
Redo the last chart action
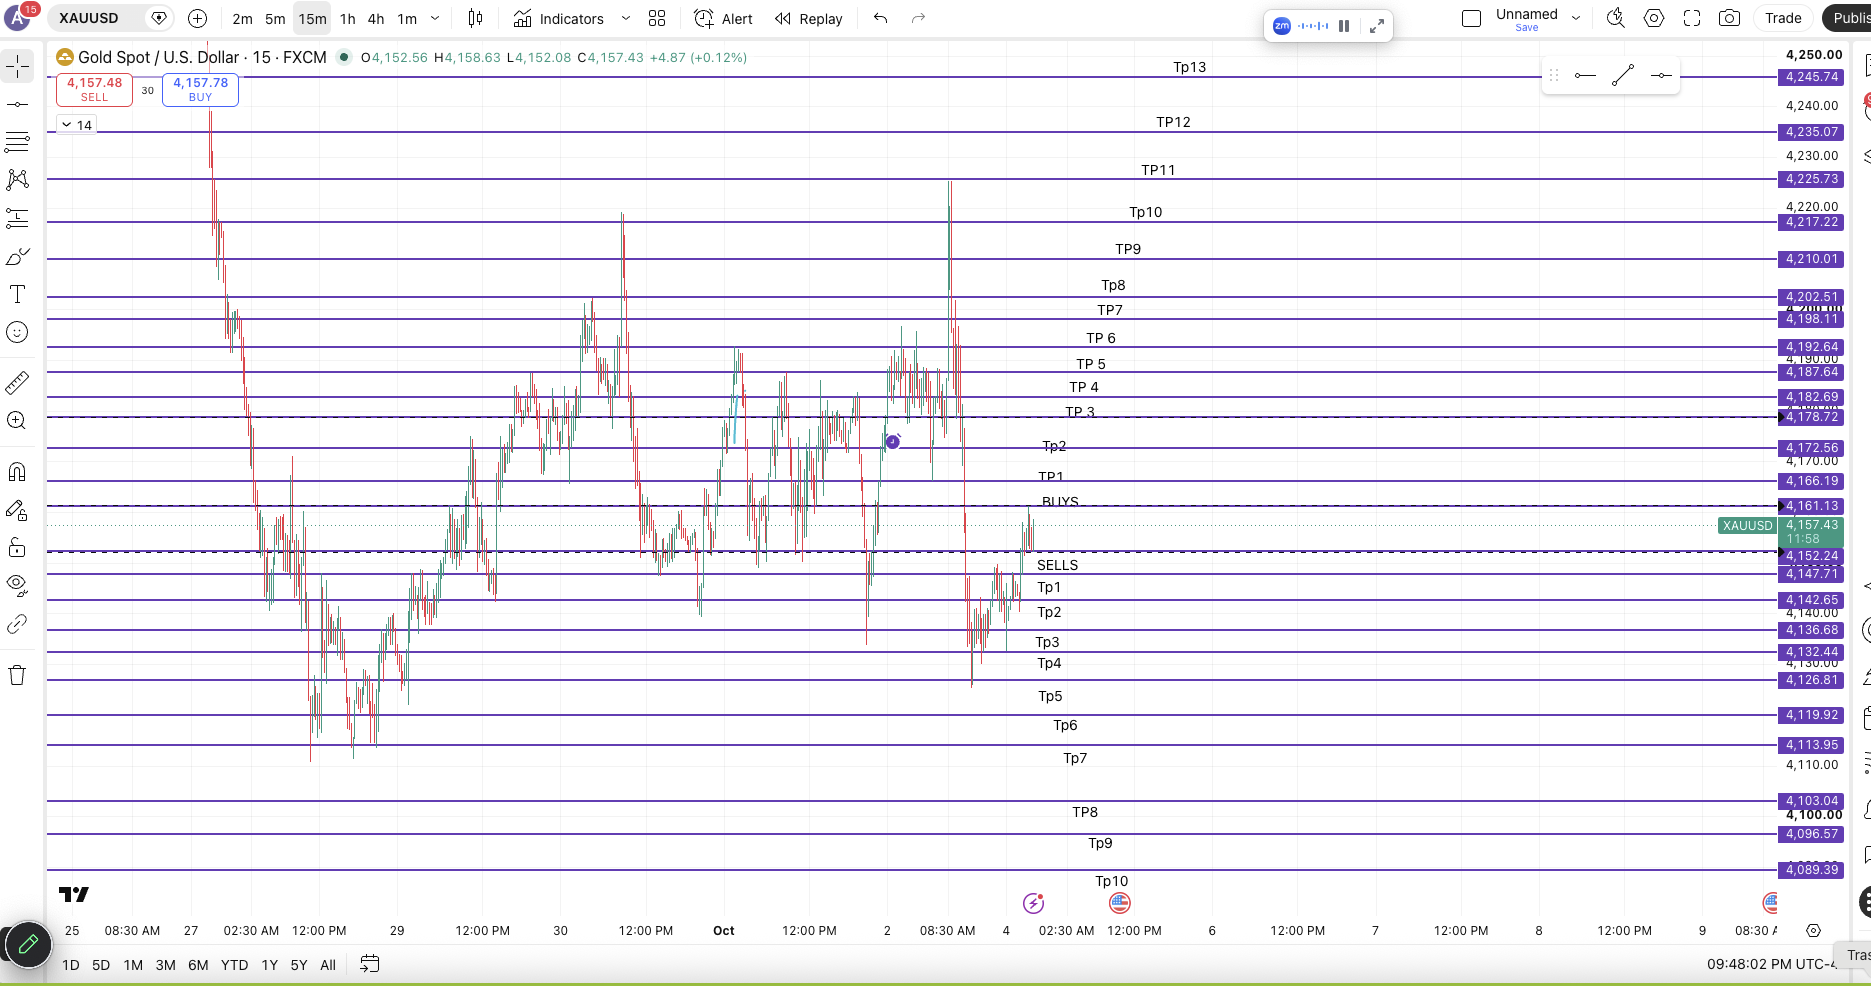click(x=919, y=18)
